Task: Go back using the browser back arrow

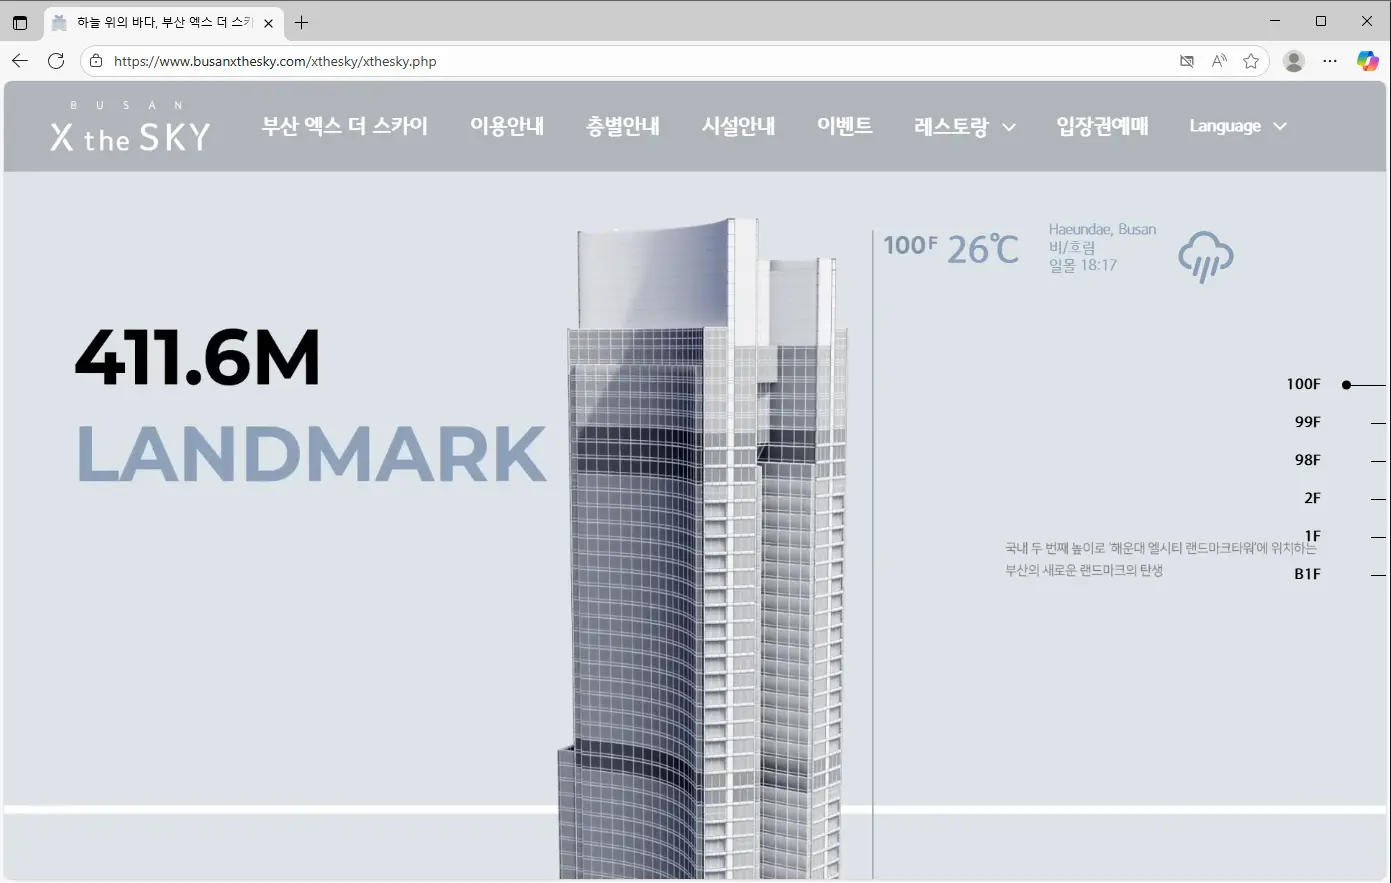Action: 20,61
